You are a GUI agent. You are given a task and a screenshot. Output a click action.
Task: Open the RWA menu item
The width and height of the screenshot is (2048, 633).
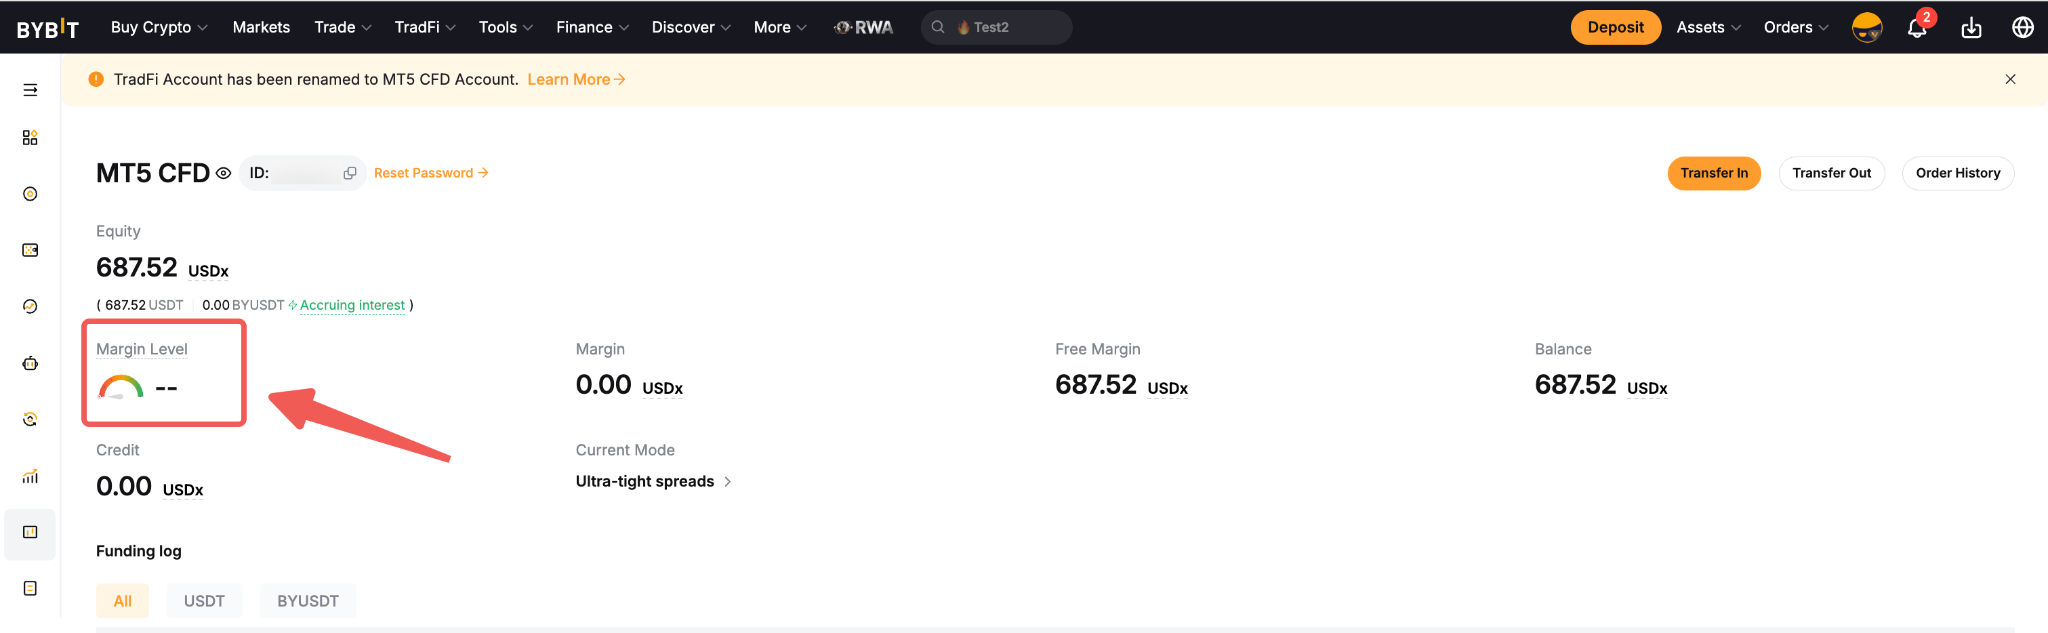click(864, 27)
